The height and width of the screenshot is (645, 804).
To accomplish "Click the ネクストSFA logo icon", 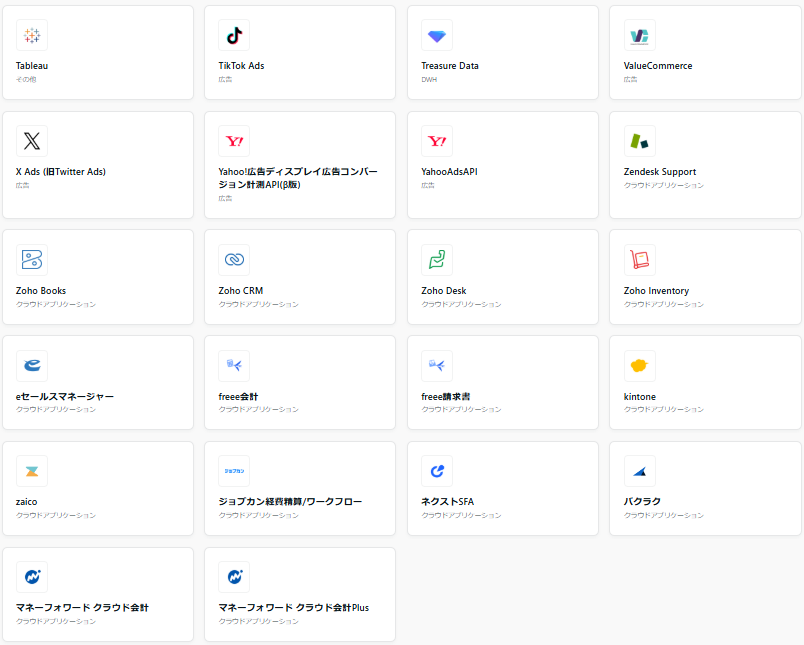I will tap(437, 471).
